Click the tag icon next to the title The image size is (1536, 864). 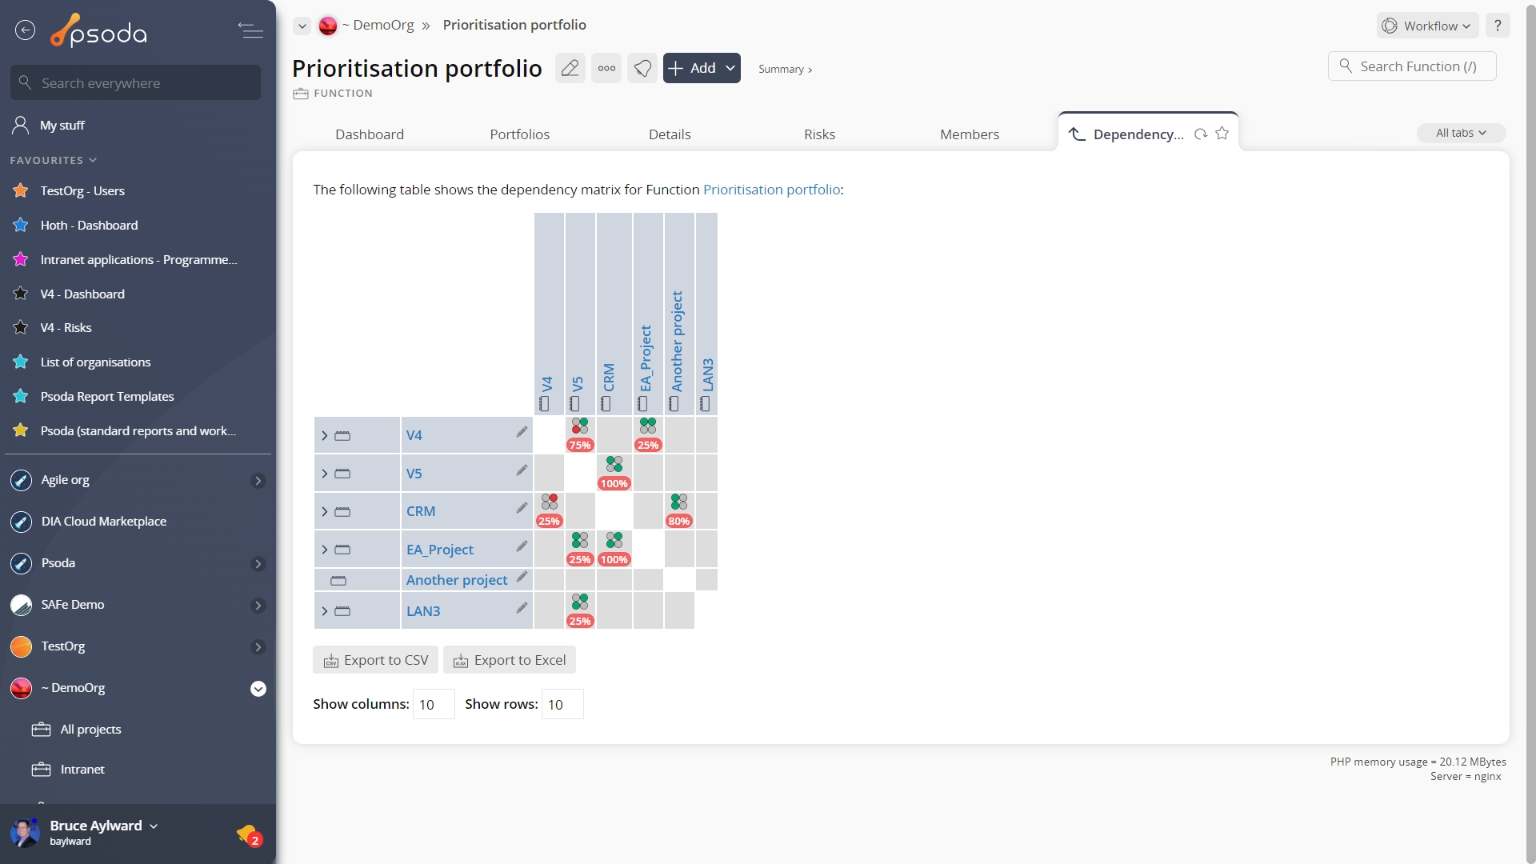pyautogui.click(x=642, y=68)
